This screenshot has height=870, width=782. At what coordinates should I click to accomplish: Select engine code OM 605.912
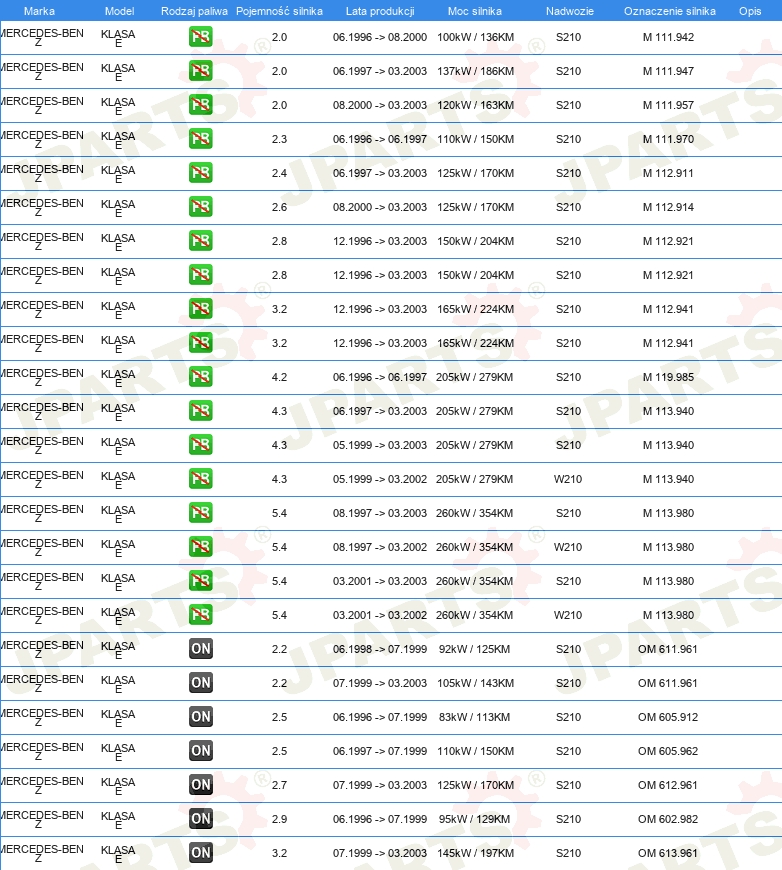(668, 717)
